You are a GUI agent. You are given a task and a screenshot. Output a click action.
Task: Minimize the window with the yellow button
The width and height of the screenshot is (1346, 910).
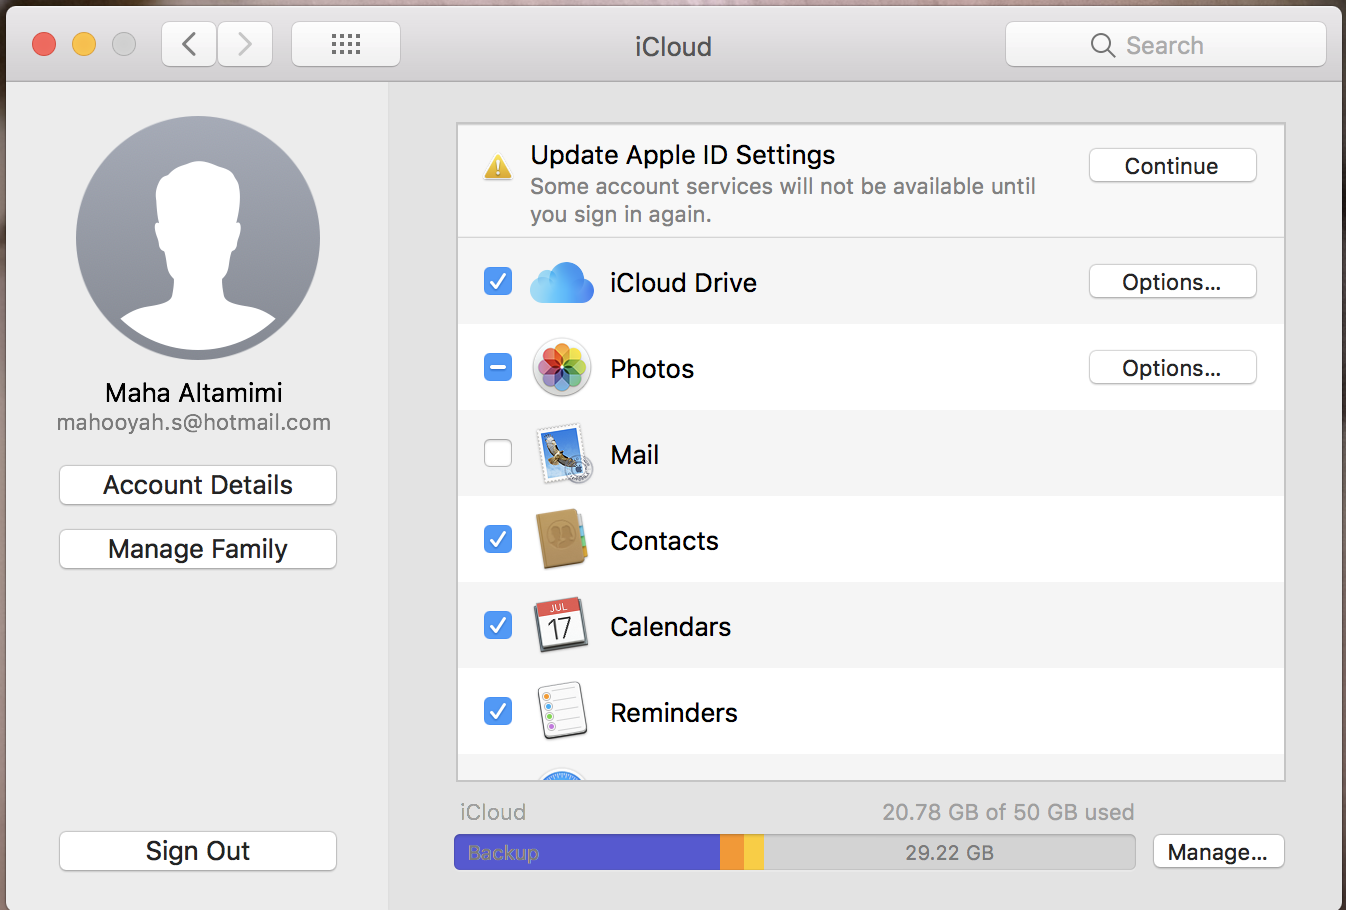pos(84,44)
